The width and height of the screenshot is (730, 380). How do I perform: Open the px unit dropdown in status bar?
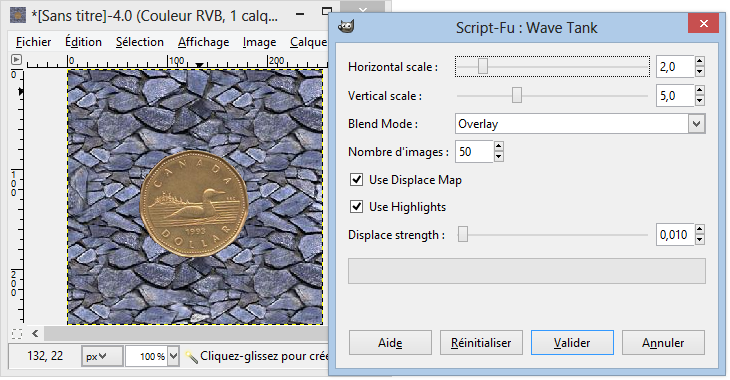point(102,357)
